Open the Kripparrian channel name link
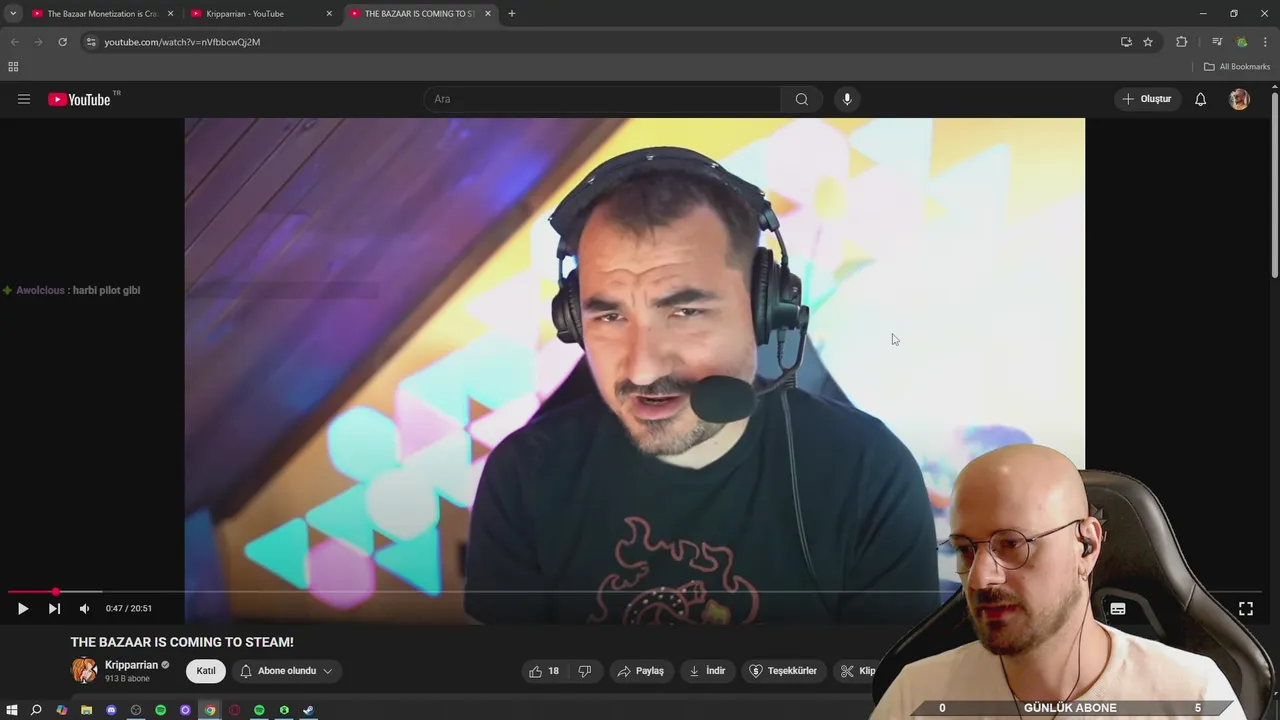 pyautogui.click(x=131, y=665)
